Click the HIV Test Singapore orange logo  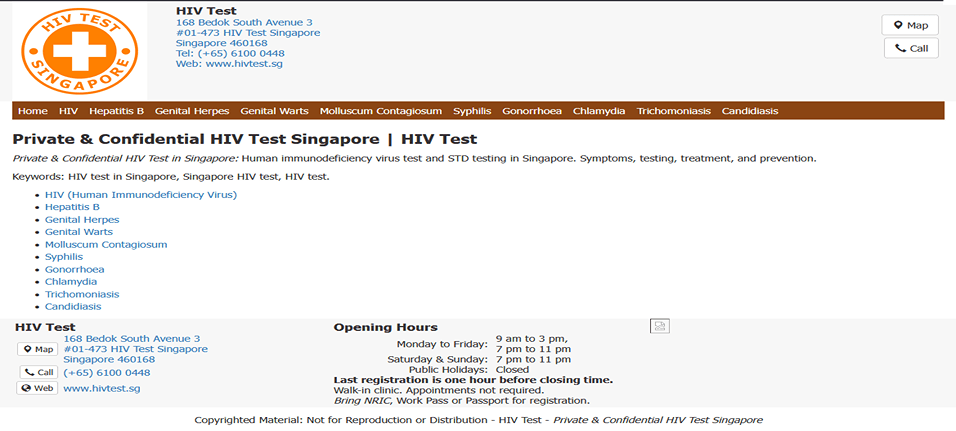click(x=79, y=51)
